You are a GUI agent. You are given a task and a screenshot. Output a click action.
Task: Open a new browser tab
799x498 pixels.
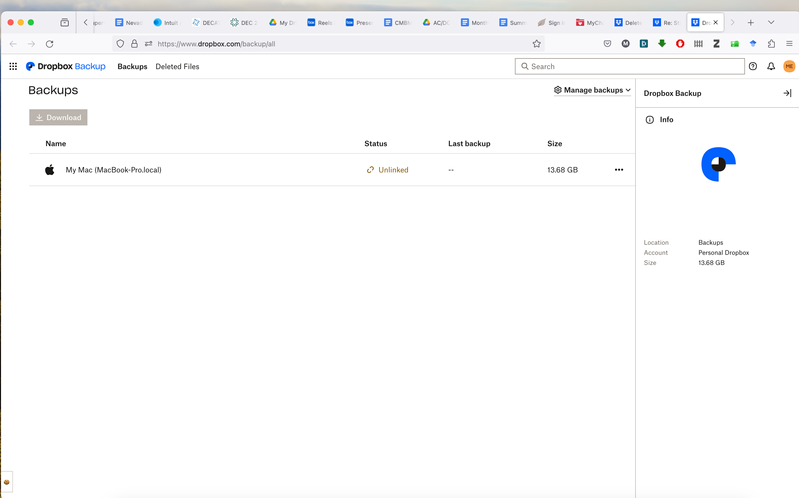[751, 22]
